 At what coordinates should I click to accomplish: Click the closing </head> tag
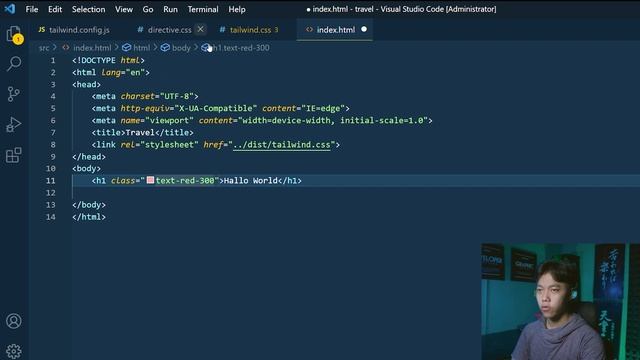point(89,156)
